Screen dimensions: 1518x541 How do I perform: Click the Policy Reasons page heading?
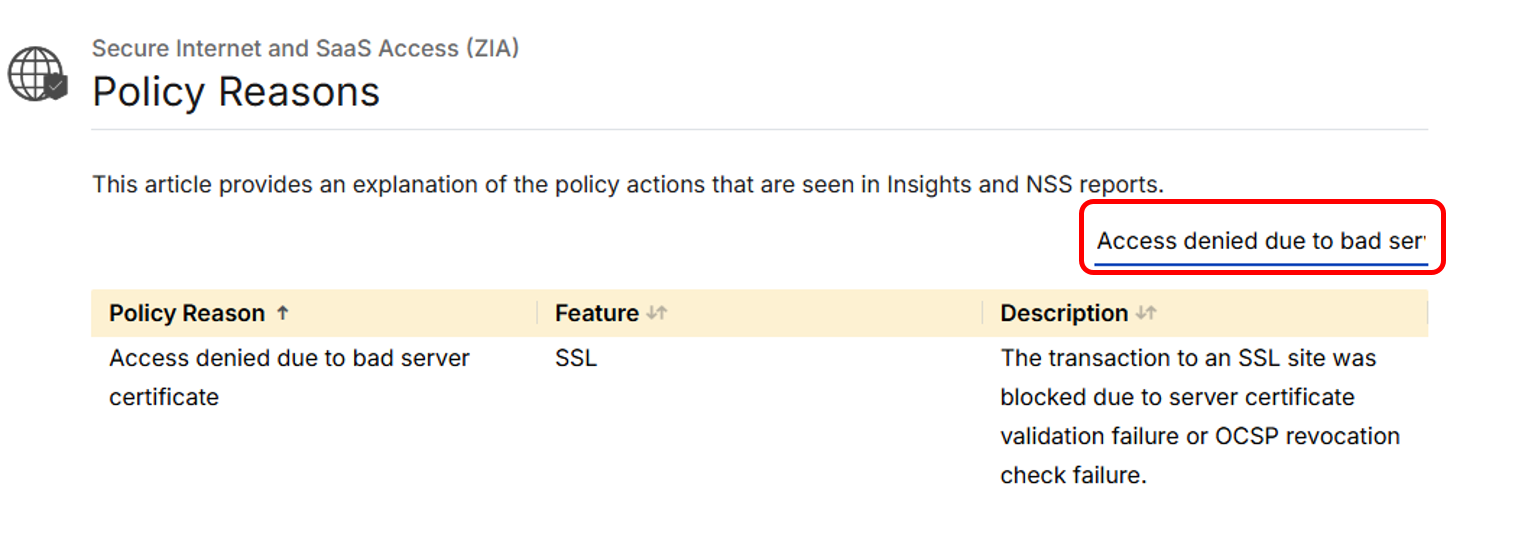click(x=236, y=92)
